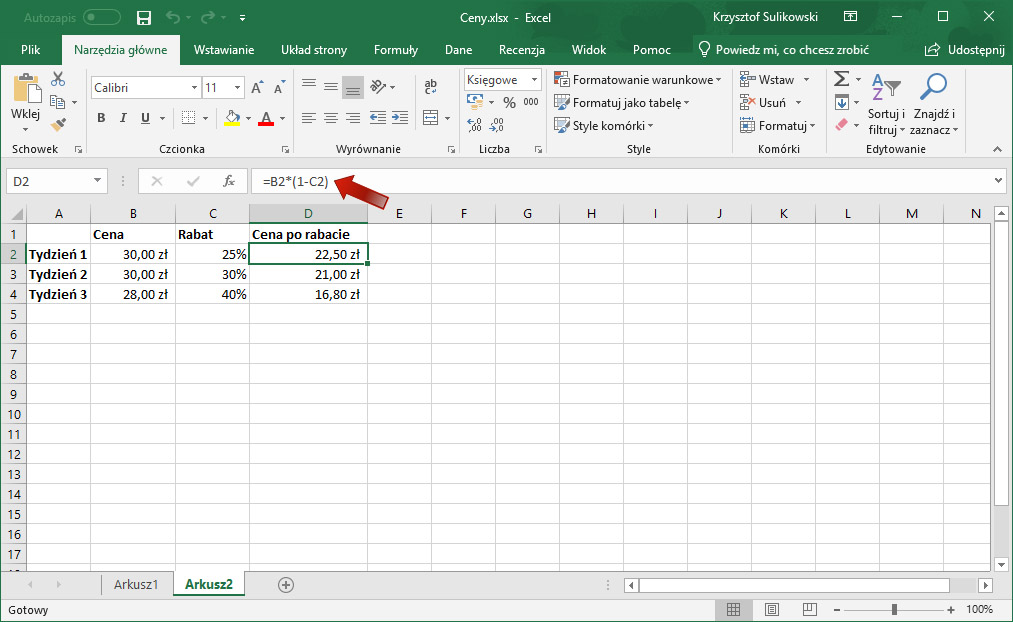The height and width of the screenshot is (622, 1013).
Task: Collapse the ribbon with the chevron
Action: click(997, 151)
